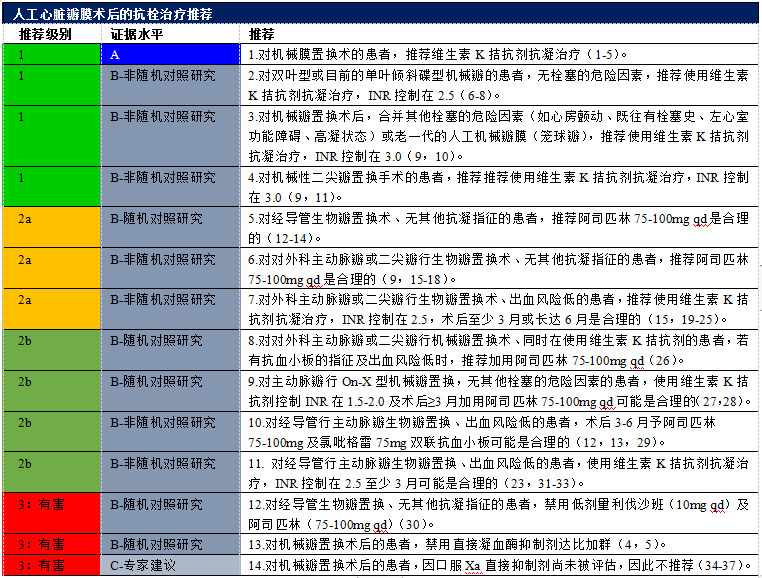
Task: Click the '推荐级别' column header
Action: (x=45, y=35)
